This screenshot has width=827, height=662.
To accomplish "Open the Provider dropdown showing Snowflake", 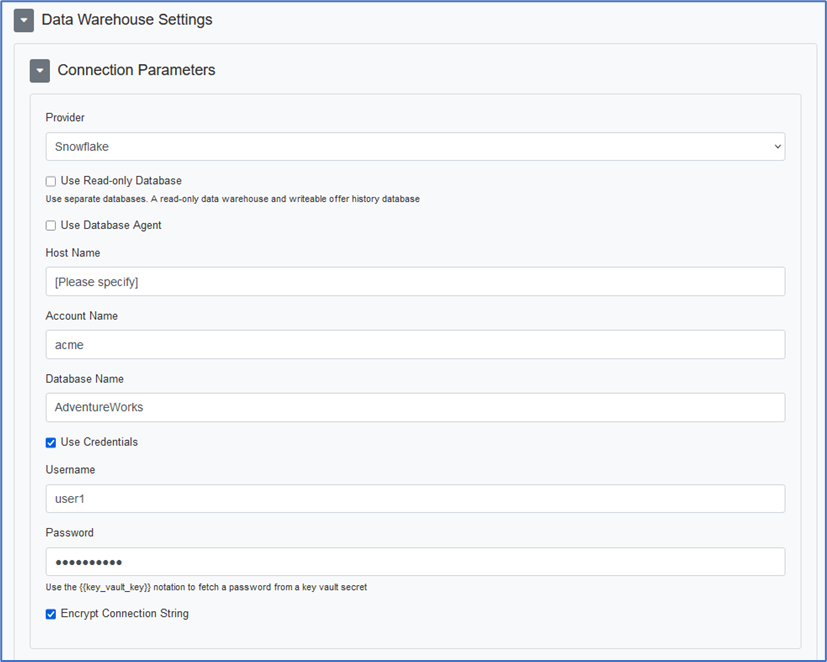I will [x=415, y=147].
